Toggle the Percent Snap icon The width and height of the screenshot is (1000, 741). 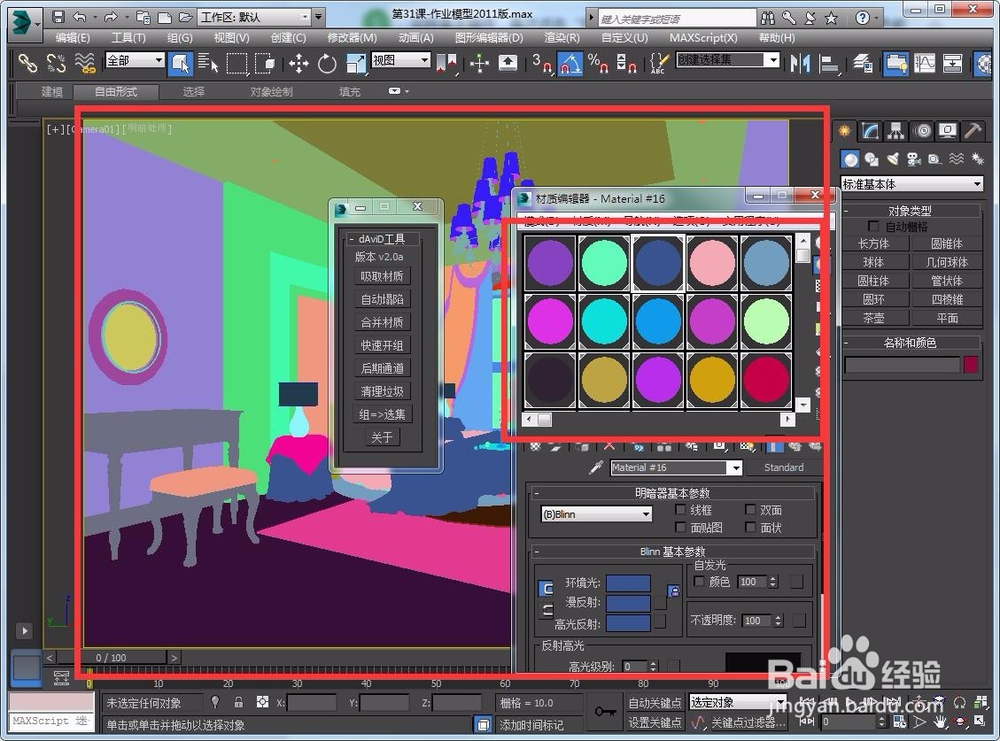598,63
